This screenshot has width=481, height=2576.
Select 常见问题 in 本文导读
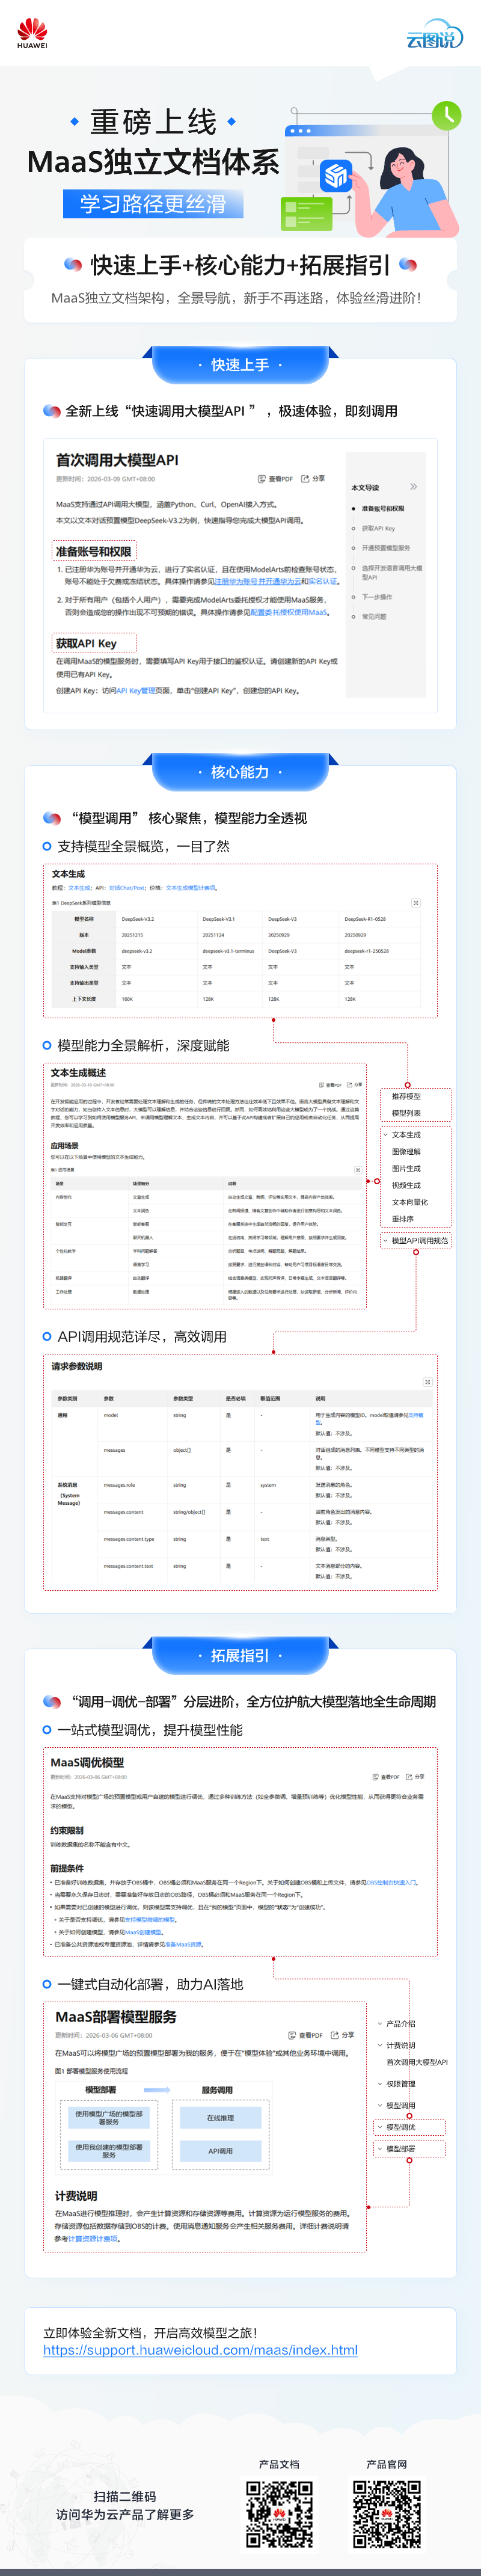pos(374,616)
